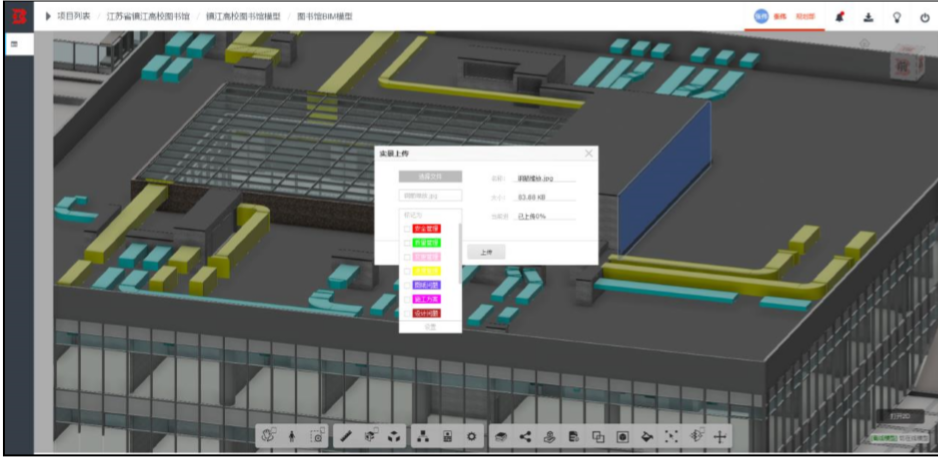
Task: Open the left sidebar menu icon
Action: tap(14, 44)
